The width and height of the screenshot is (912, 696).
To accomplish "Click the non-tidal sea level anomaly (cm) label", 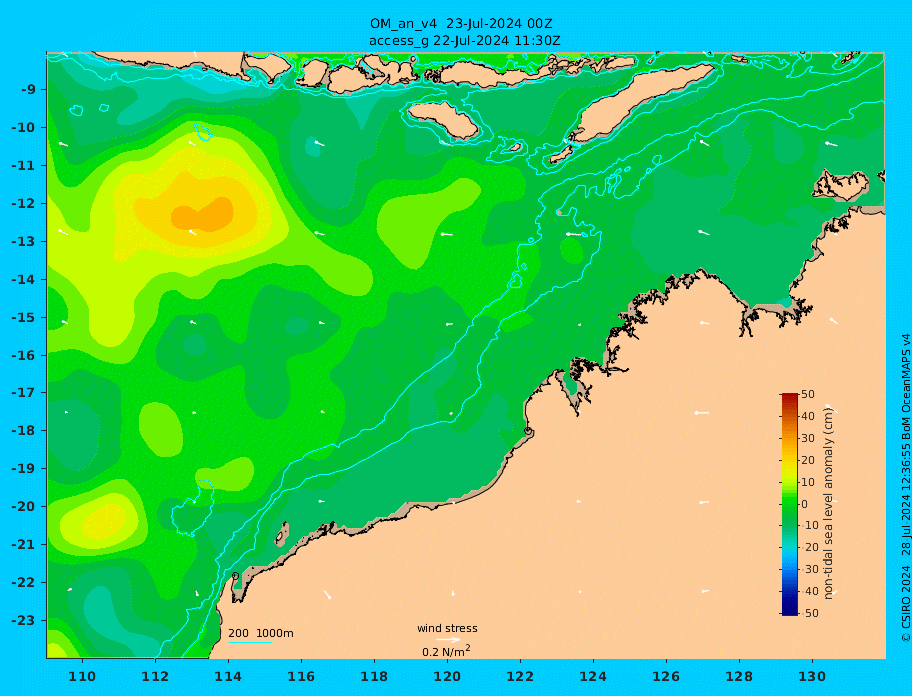I will (x=829, y=503).
